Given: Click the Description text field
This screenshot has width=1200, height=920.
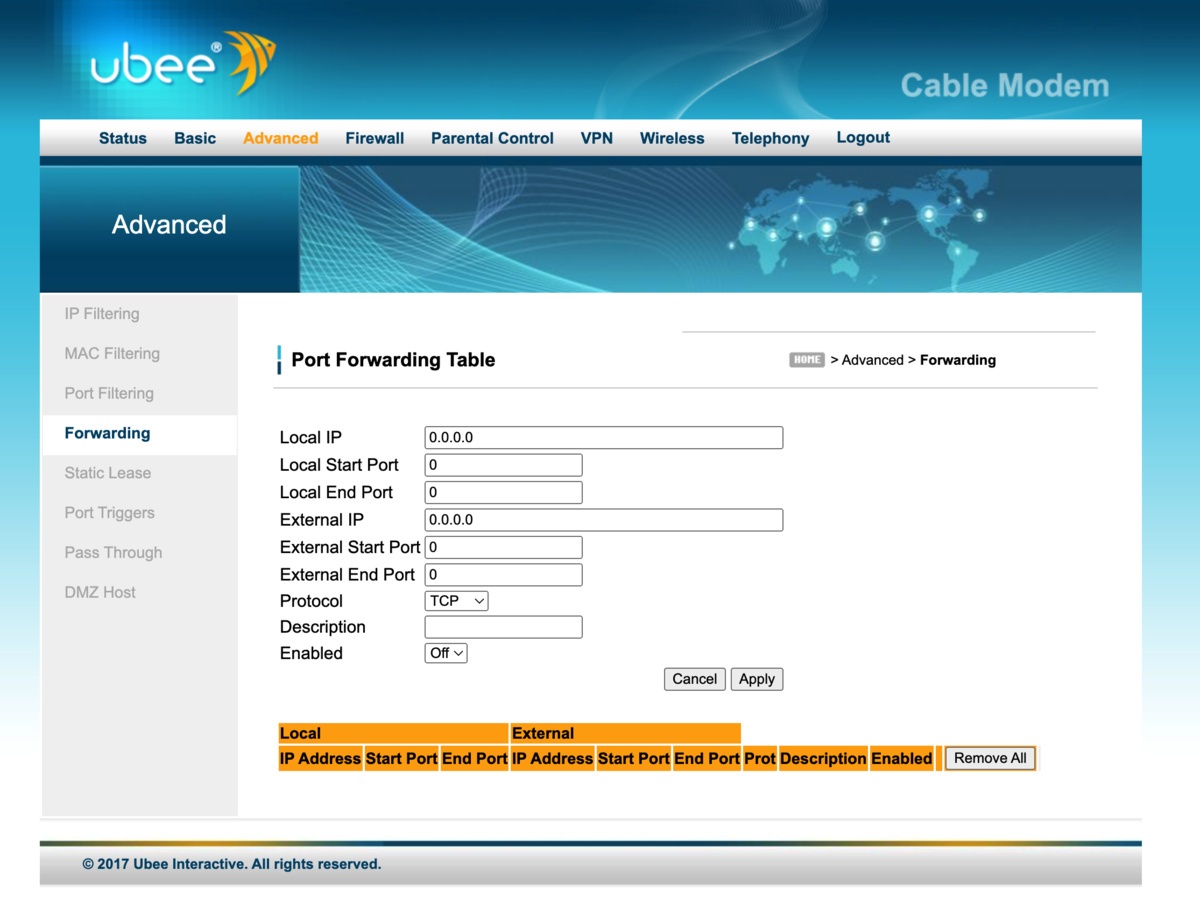Looking at the screenshot, I should (503, 627).
